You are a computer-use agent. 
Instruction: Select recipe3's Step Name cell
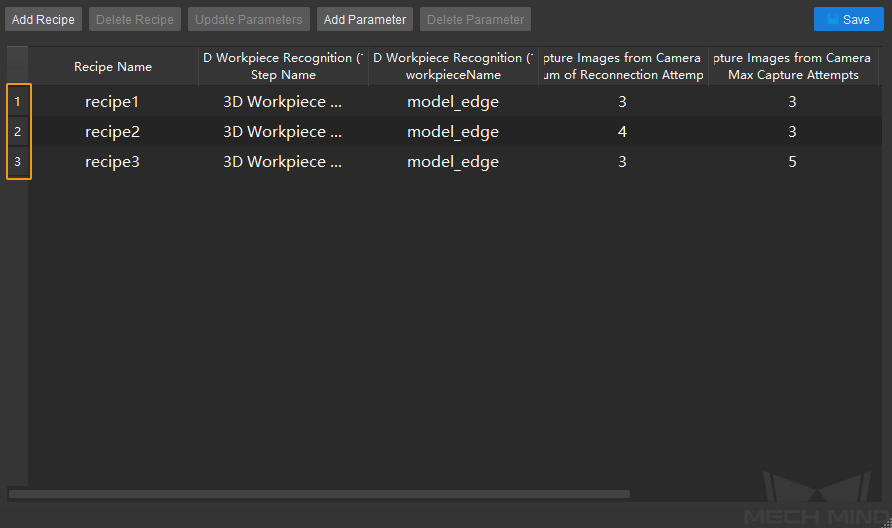pyautogui.click(x=283, y=162)
